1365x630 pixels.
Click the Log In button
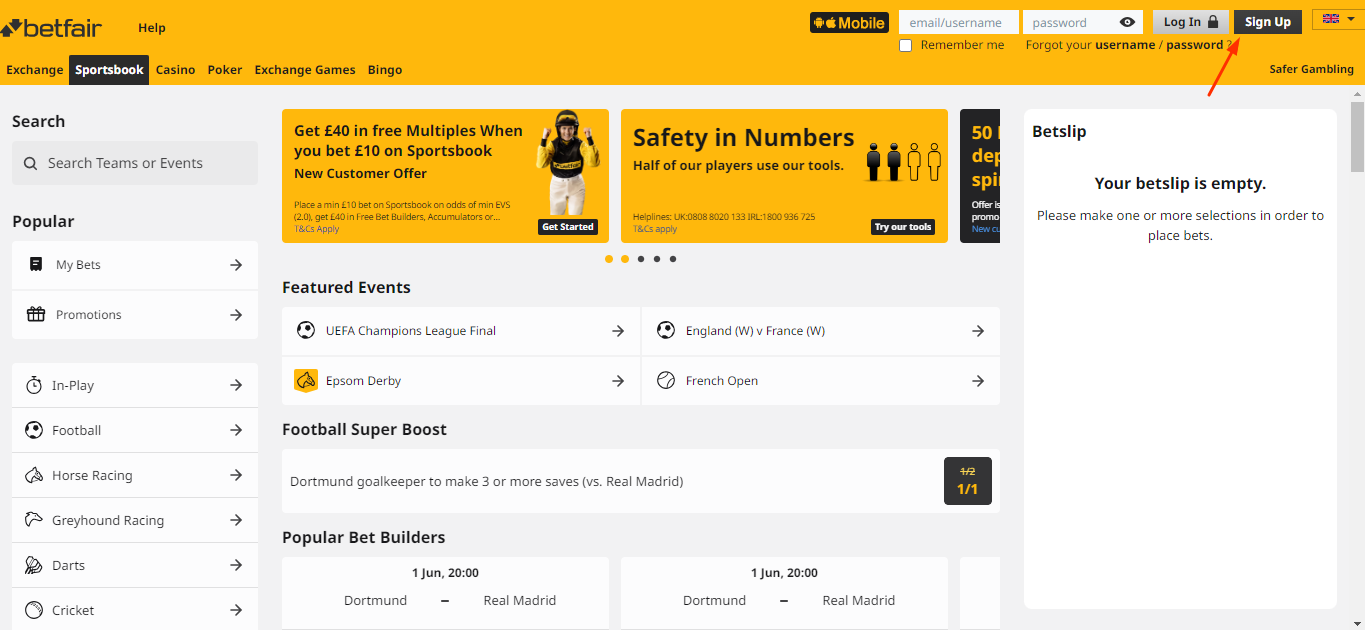[x=1191, y=22]
